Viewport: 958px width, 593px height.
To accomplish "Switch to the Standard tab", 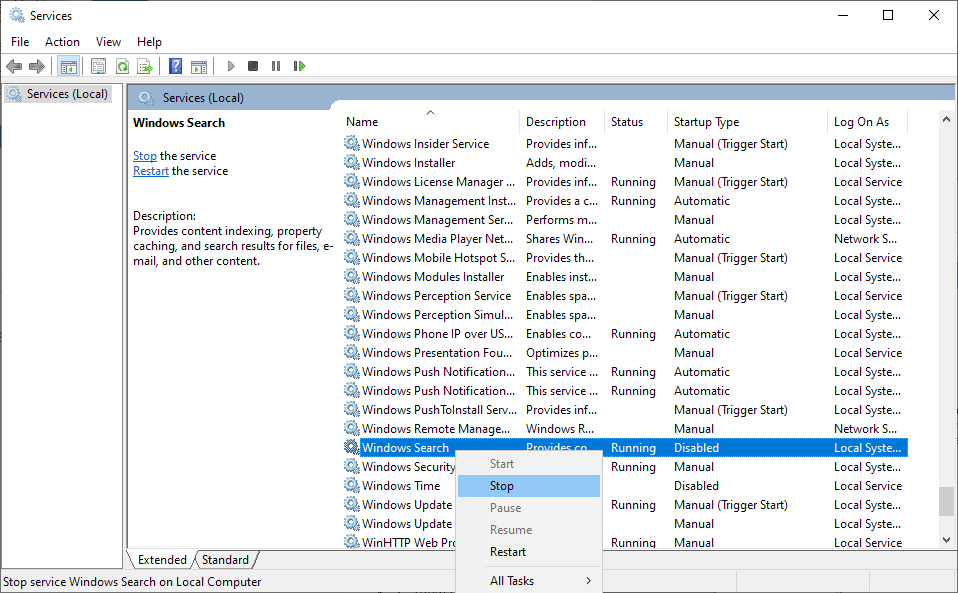I will tap(226, 560).
